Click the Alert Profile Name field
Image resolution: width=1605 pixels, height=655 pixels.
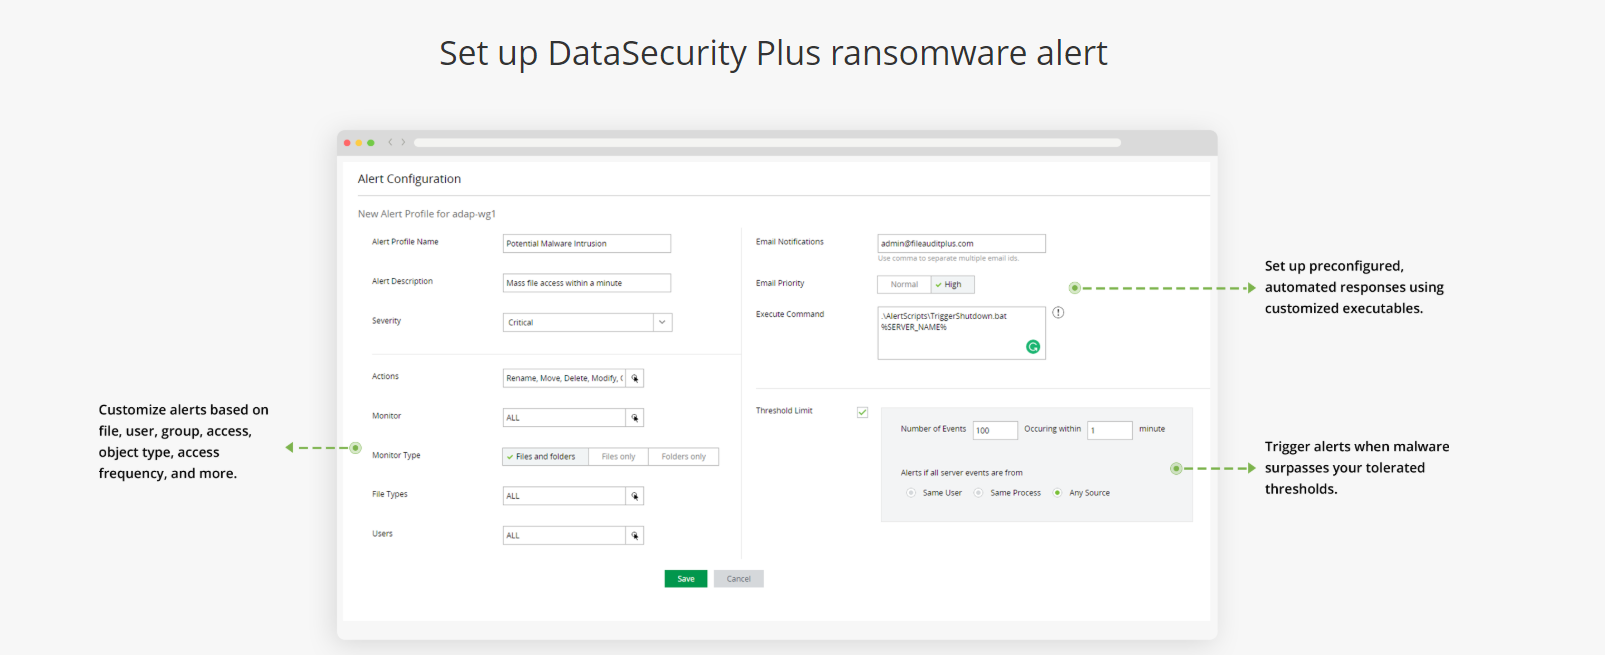click(586, 244)
